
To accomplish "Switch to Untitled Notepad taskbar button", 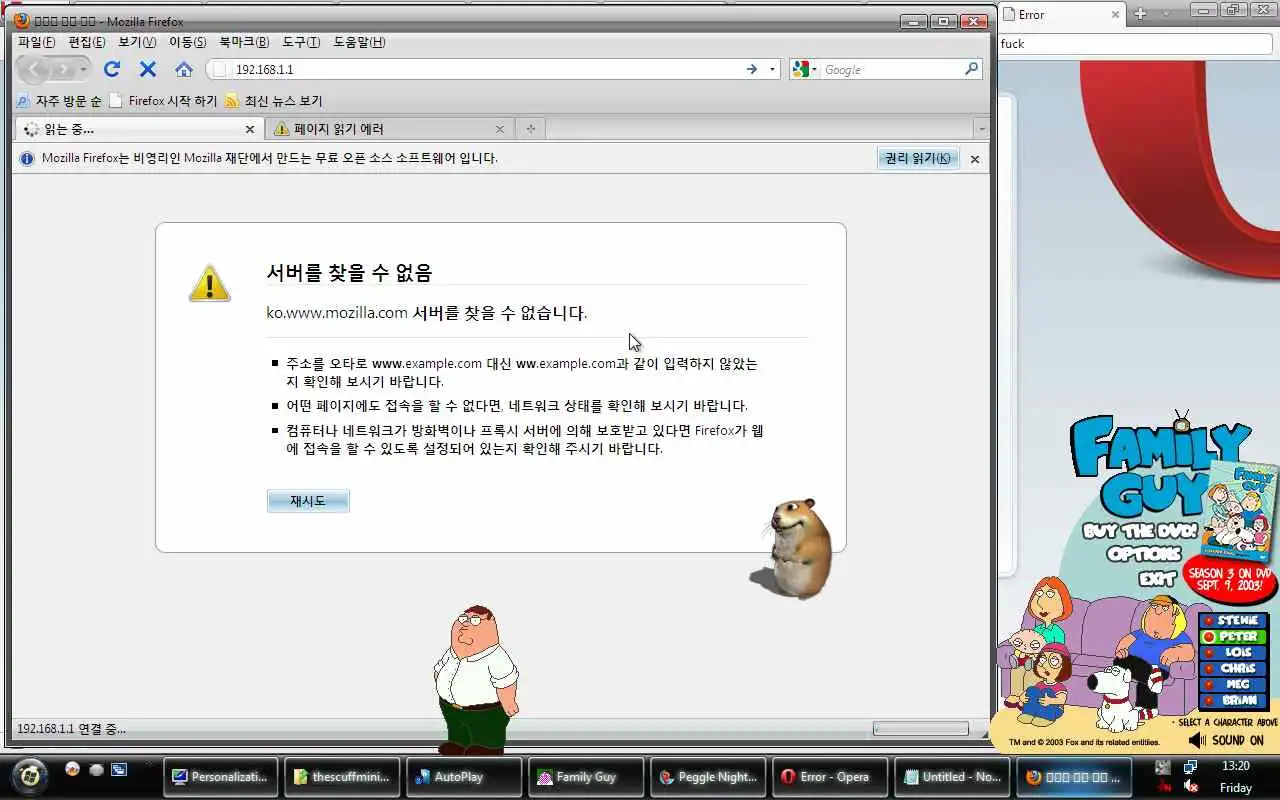I will pyautogui.click(x=952, y=777).
